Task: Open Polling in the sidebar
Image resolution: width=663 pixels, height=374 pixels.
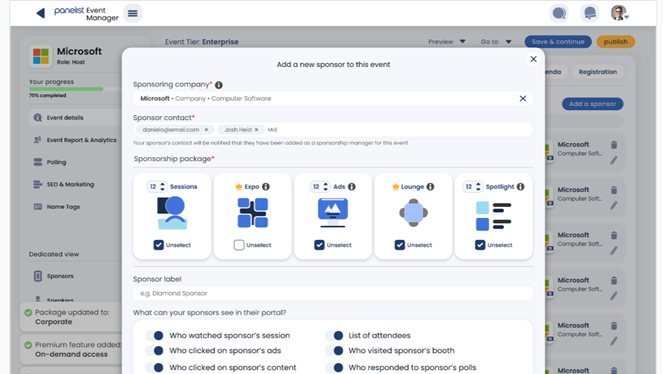Action: click(x=56, y=162)
